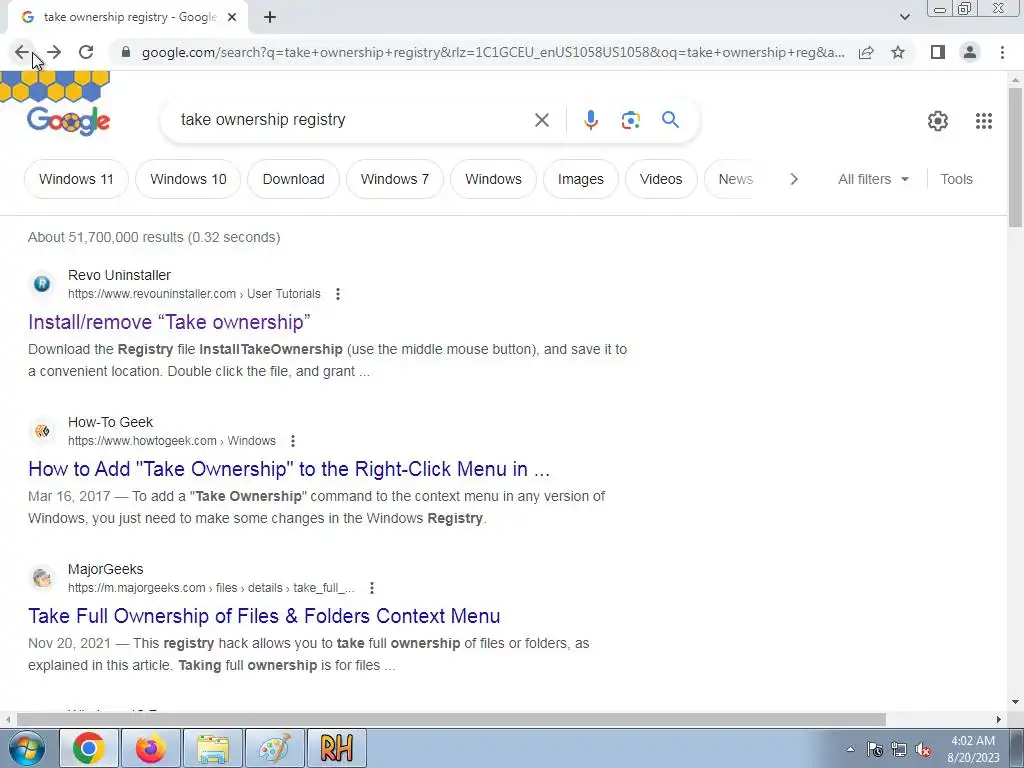This screenshot has height=768, width=1024.
Task: Click the horizontal scrollbar thumb
Action: point(451,719)
